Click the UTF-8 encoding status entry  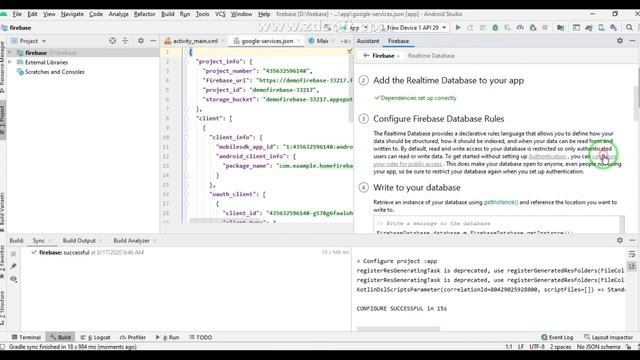pyautogui.click(x=537, y=347)
